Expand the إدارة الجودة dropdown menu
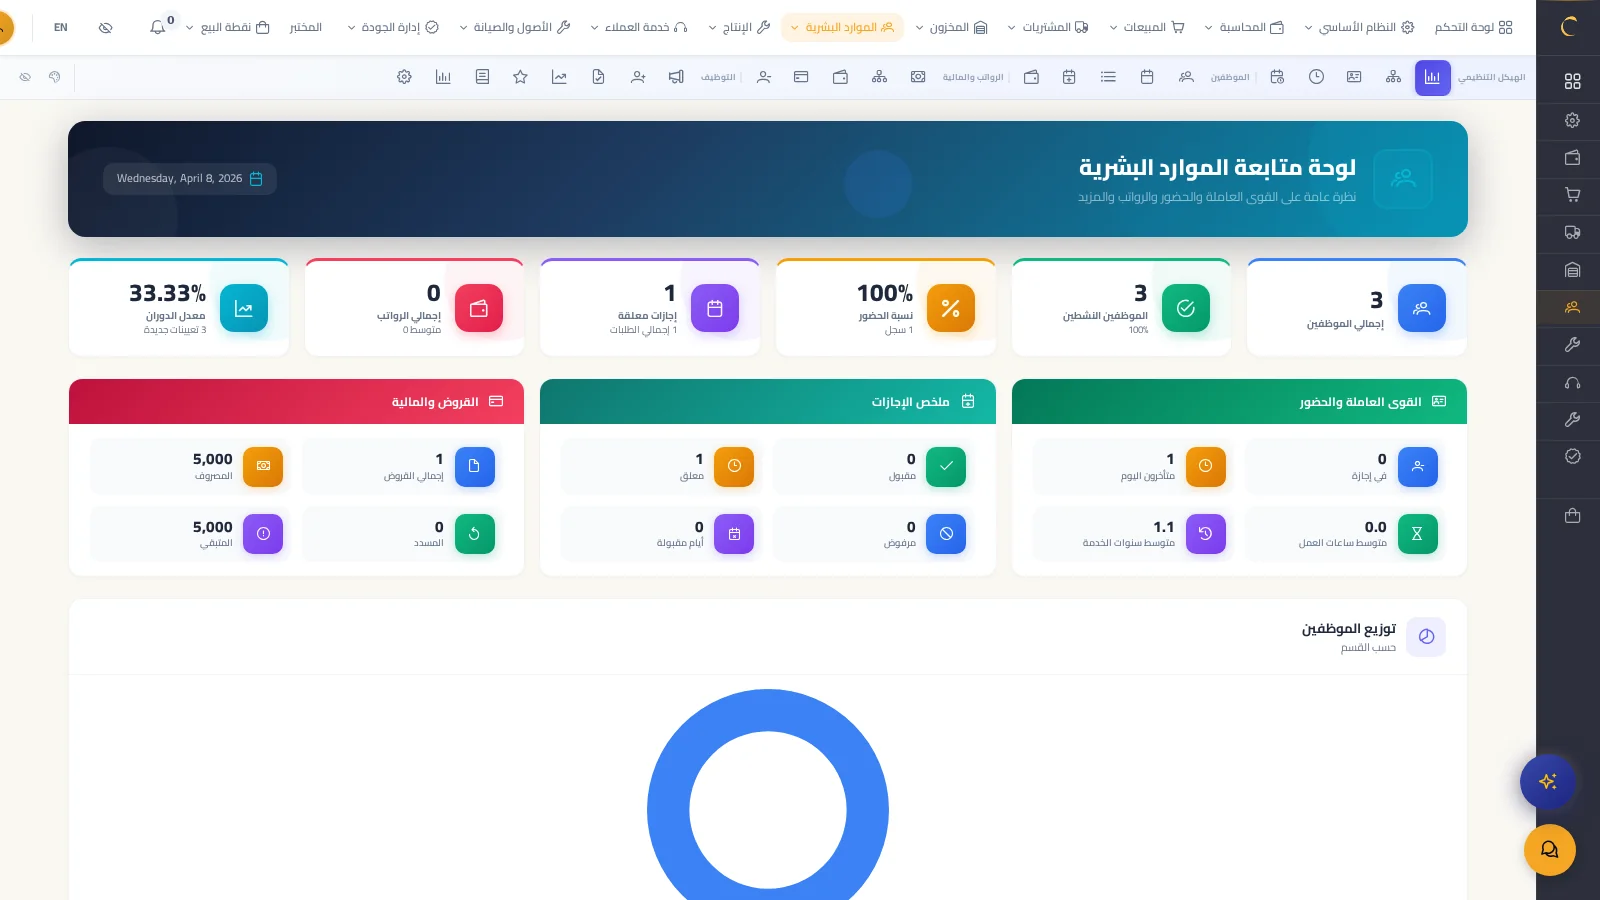The height and width of the screenshot is (900, 1600). pos(393,27)
